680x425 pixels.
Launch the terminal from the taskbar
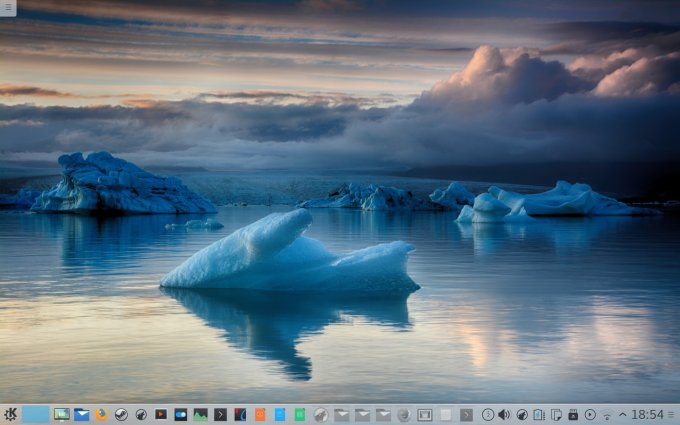point(220,414)
